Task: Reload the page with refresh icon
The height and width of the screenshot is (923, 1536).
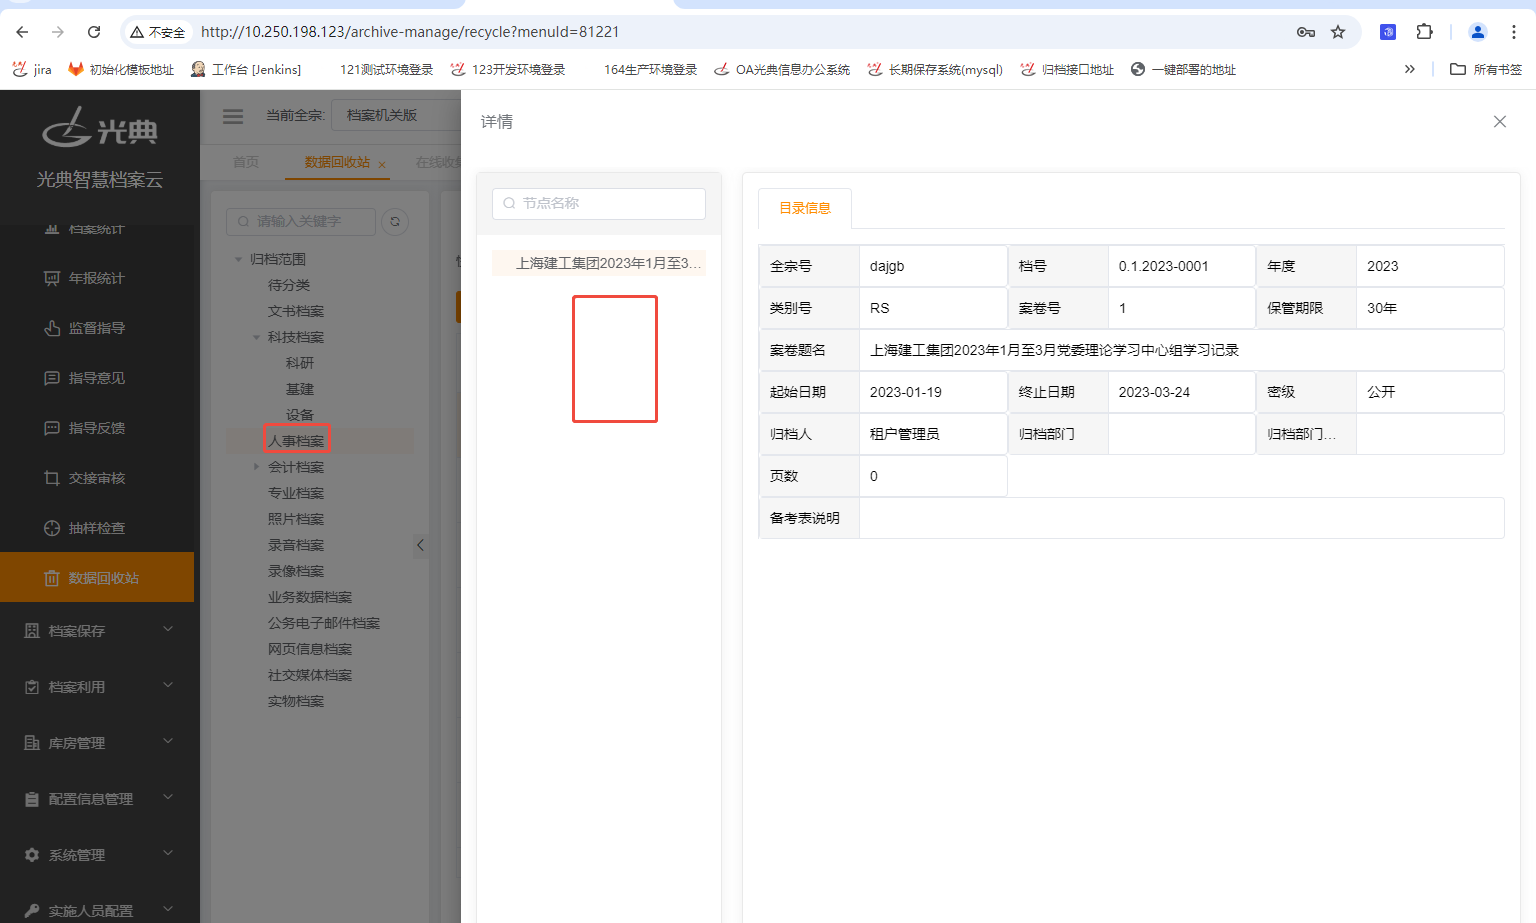Action: pyautogui.click(x=94, y=32)
